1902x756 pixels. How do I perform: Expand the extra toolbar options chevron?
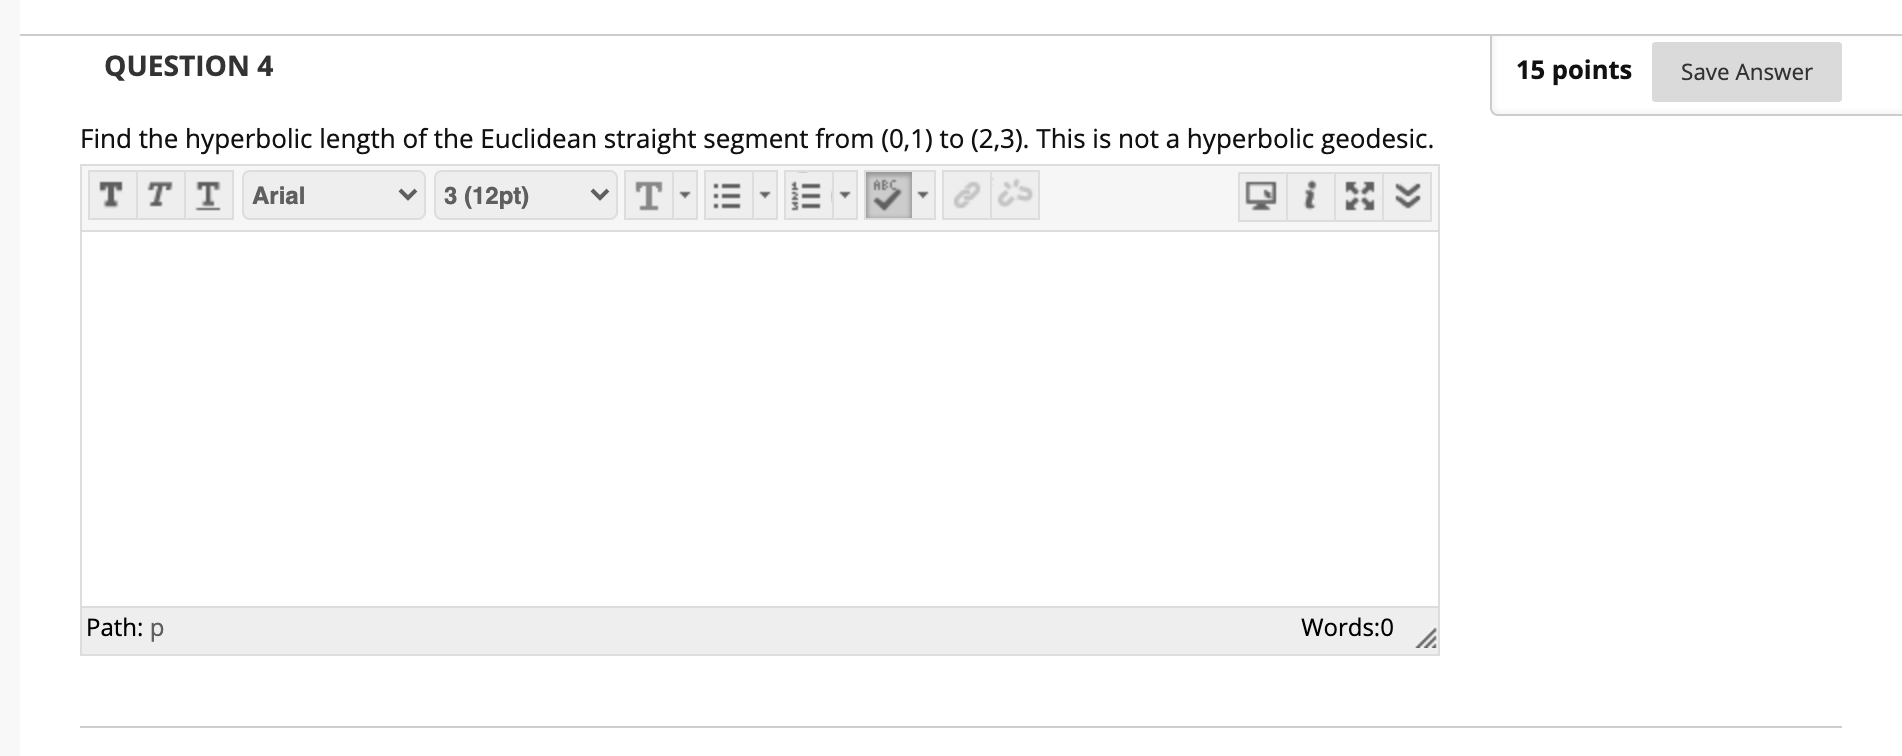pyautogui.click(x=1408, y=196)
